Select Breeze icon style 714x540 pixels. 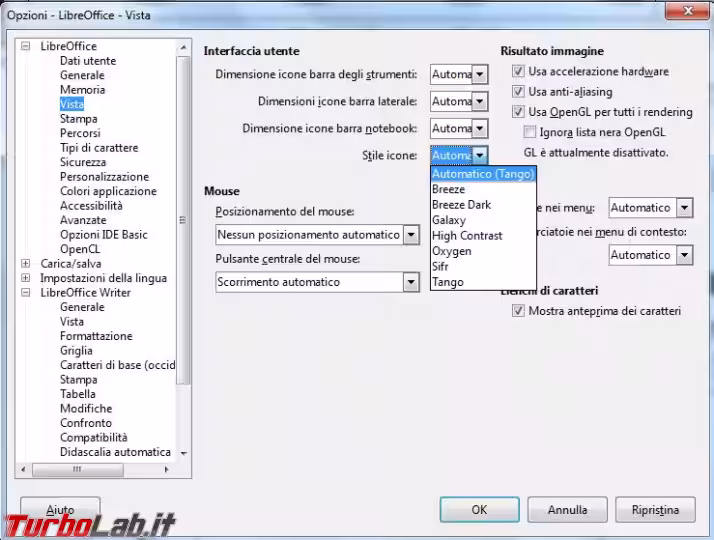tap(483, 189)
